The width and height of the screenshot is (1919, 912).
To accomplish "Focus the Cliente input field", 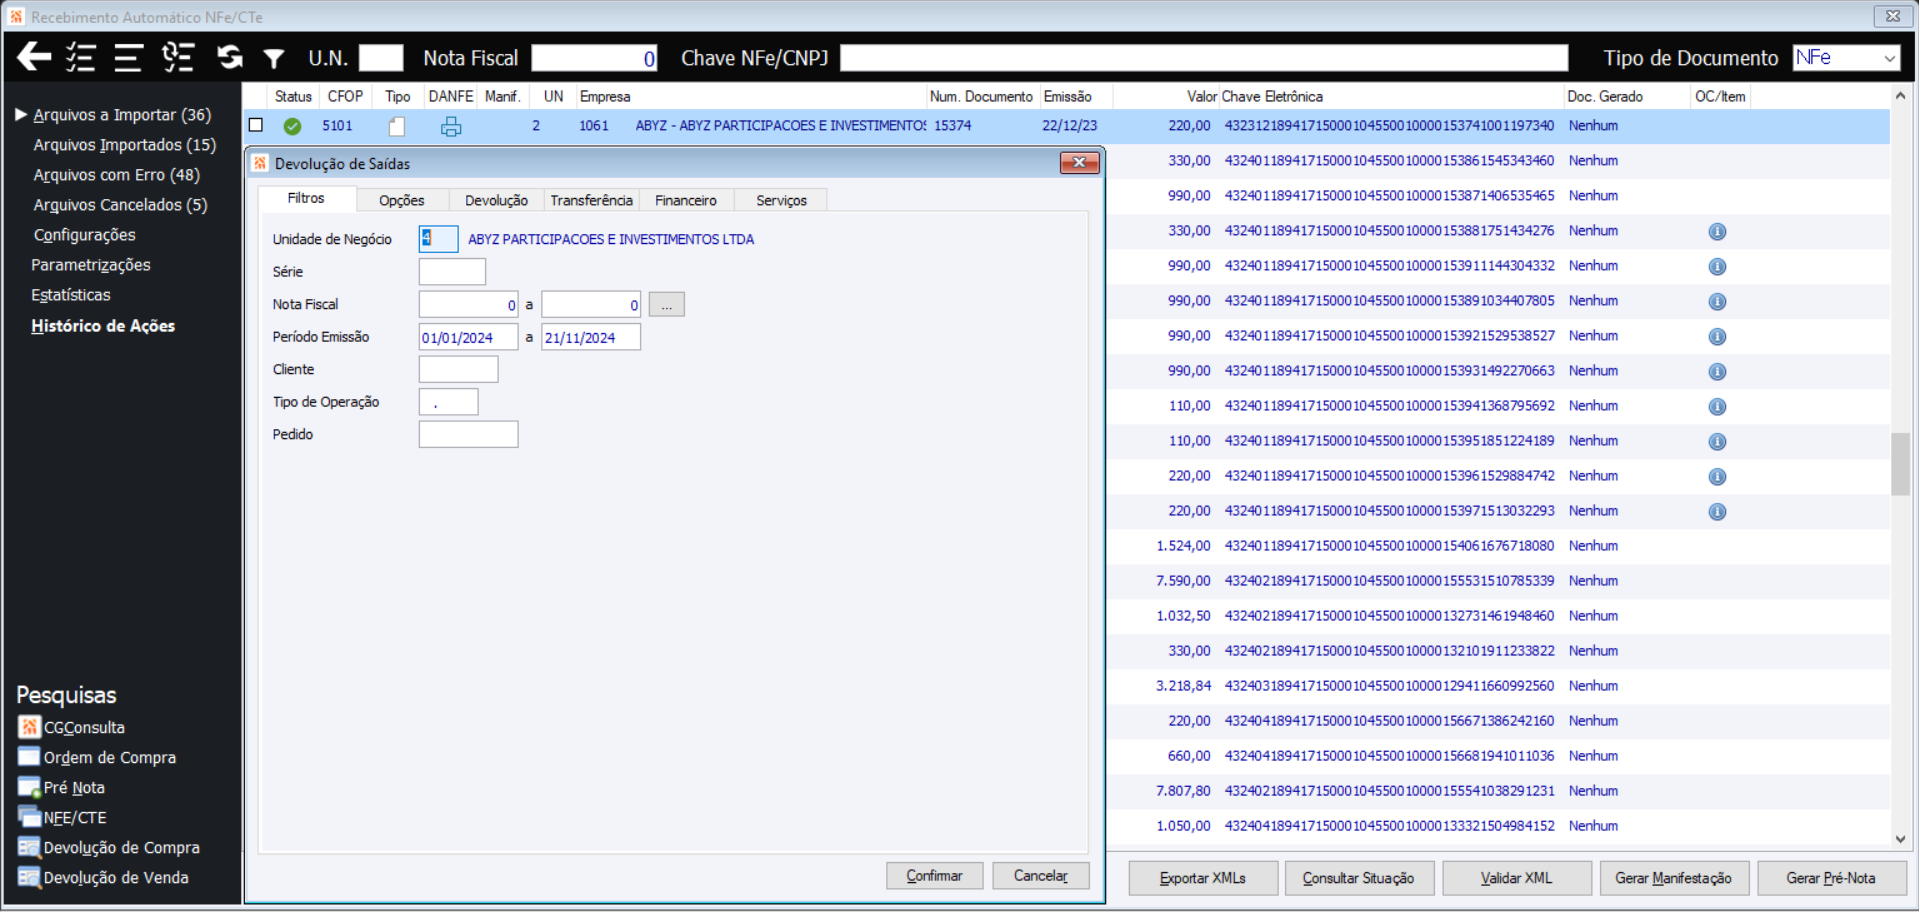I will (x=458, y=370).
